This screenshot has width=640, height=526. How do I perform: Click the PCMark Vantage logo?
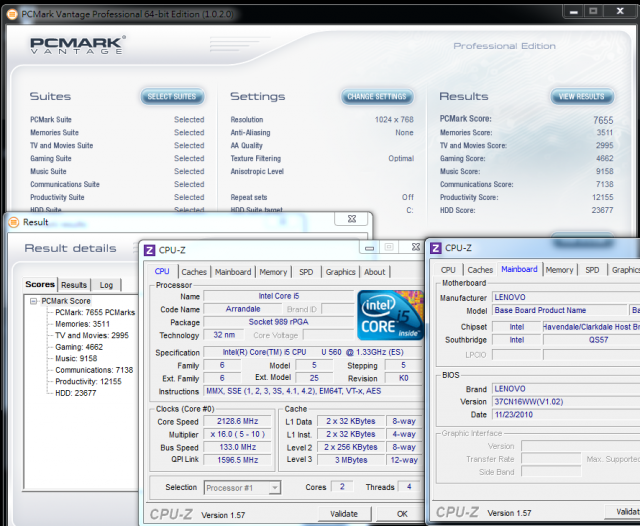coord(78,45)
